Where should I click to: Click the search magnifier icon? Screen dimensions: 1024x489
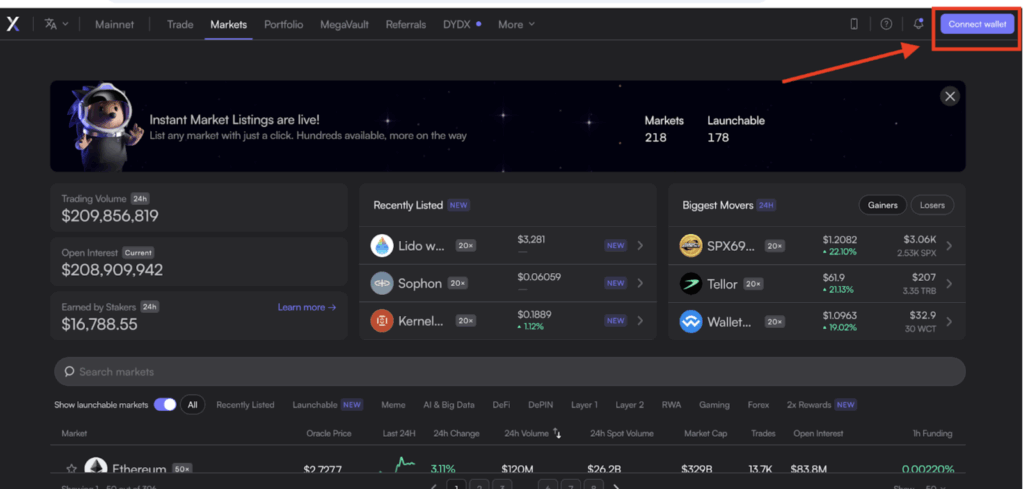pos(69,371)
